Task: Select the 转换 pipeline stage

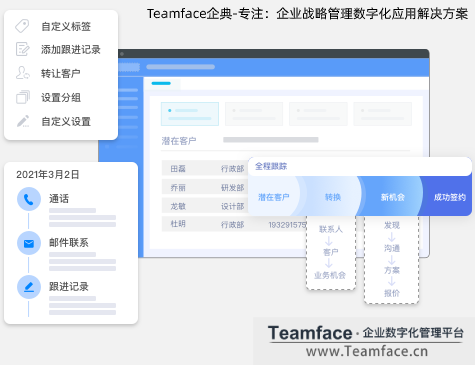Action: point(333,197)
